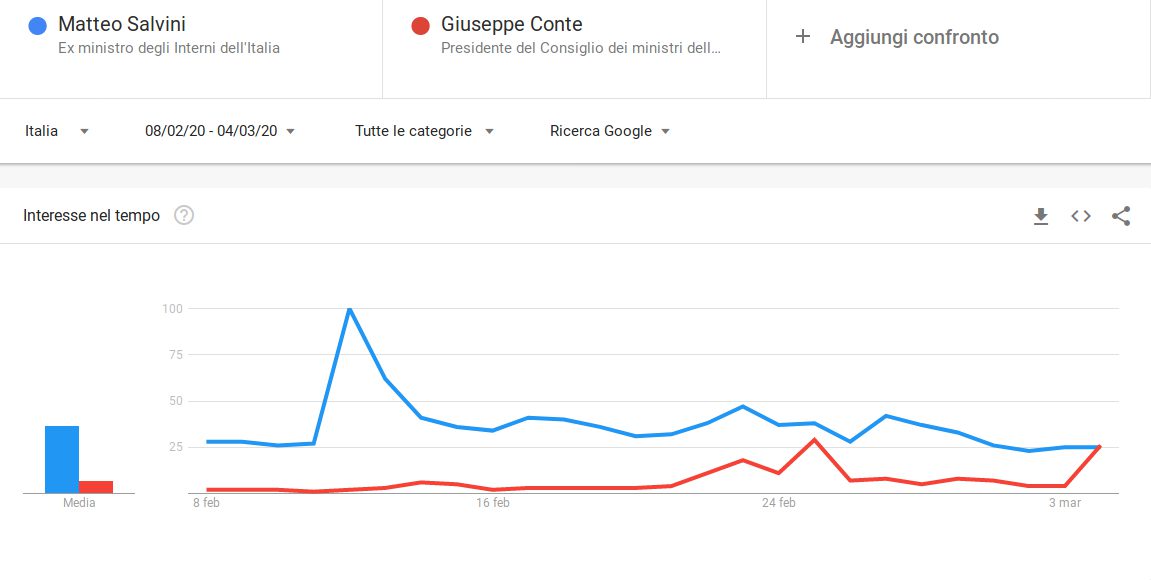Click the 16 feb axis label
This screenshot has height=580, width=1151.
tap(492, 503)
